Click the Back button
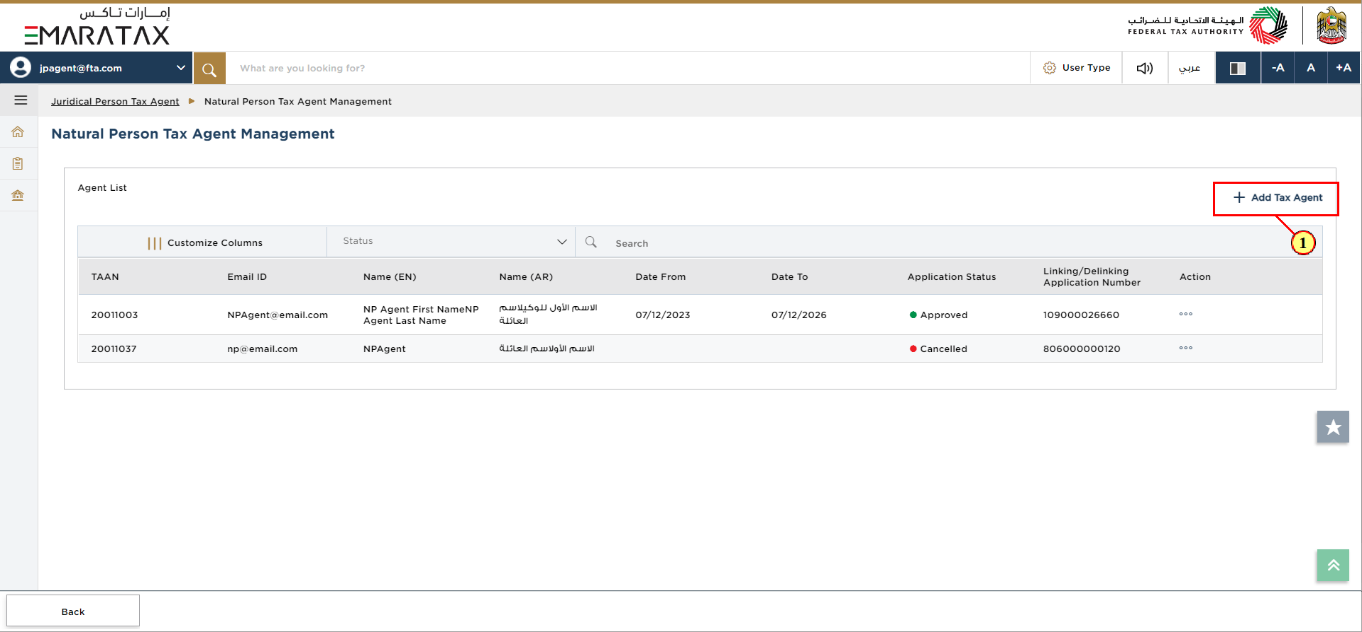The width and height of the screenshot is (1362, 632). [x=73, y=611]
